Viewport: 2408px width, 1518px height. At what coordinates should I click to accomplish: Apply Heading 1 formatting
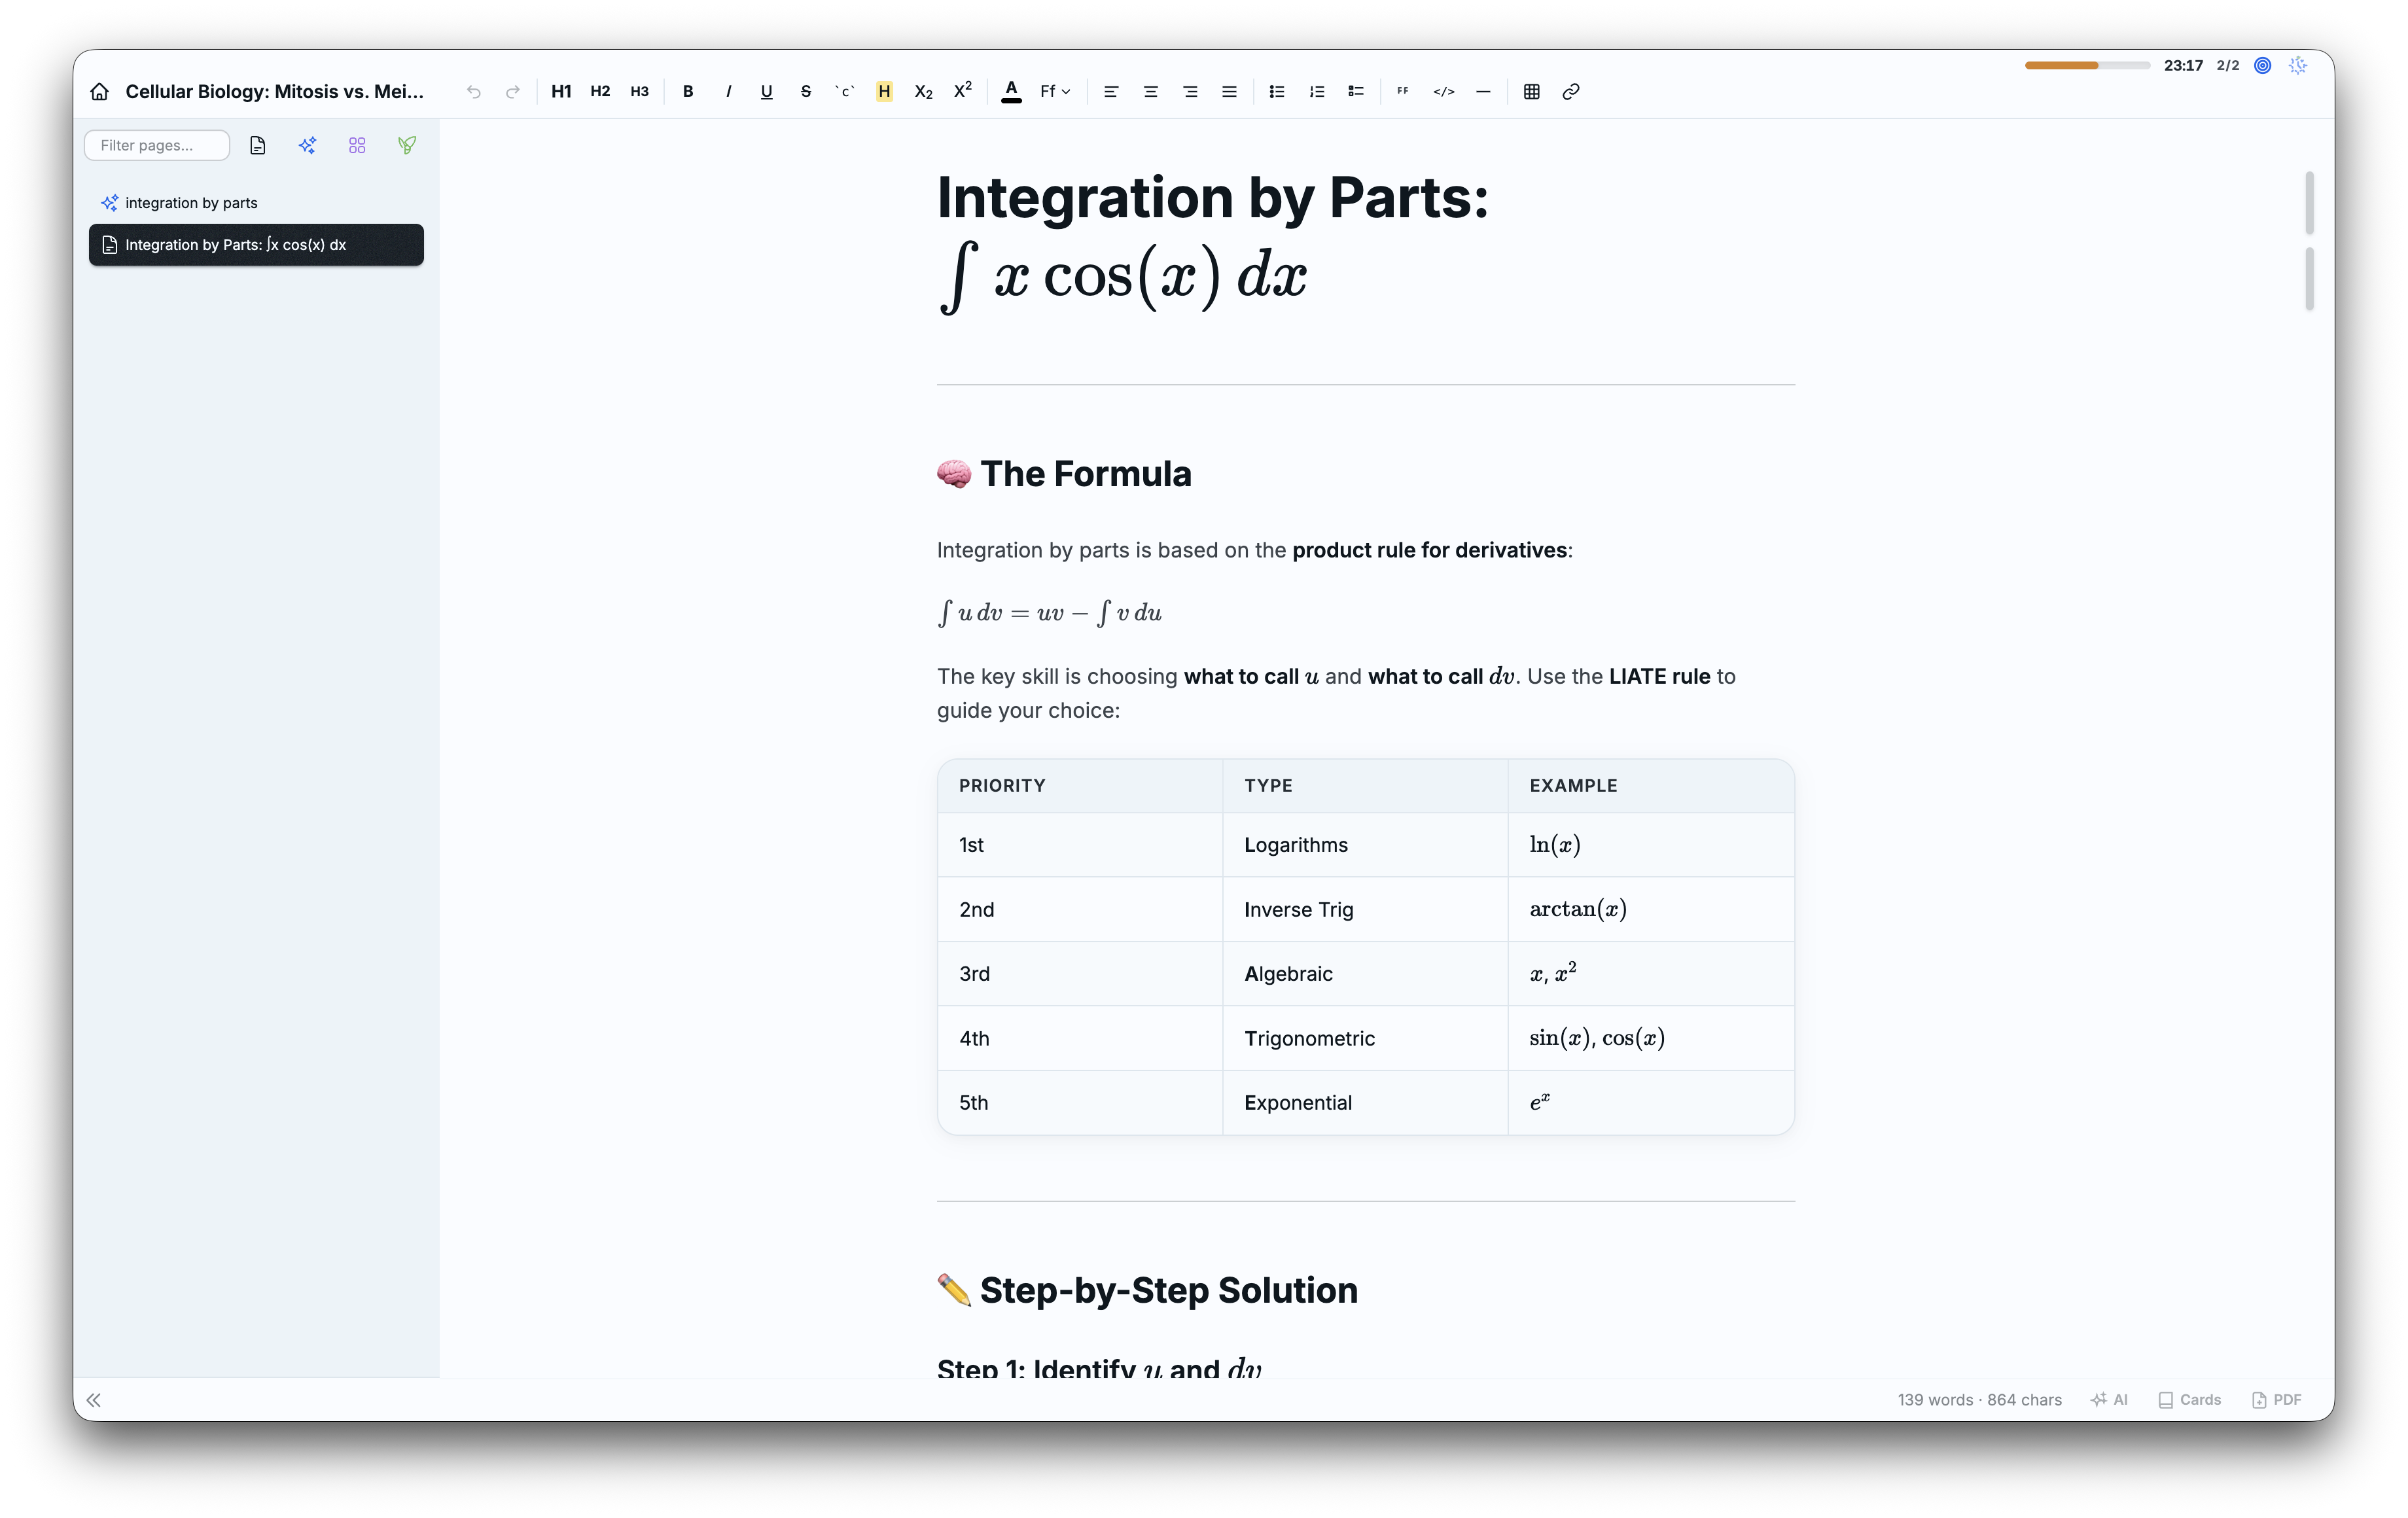561,91
